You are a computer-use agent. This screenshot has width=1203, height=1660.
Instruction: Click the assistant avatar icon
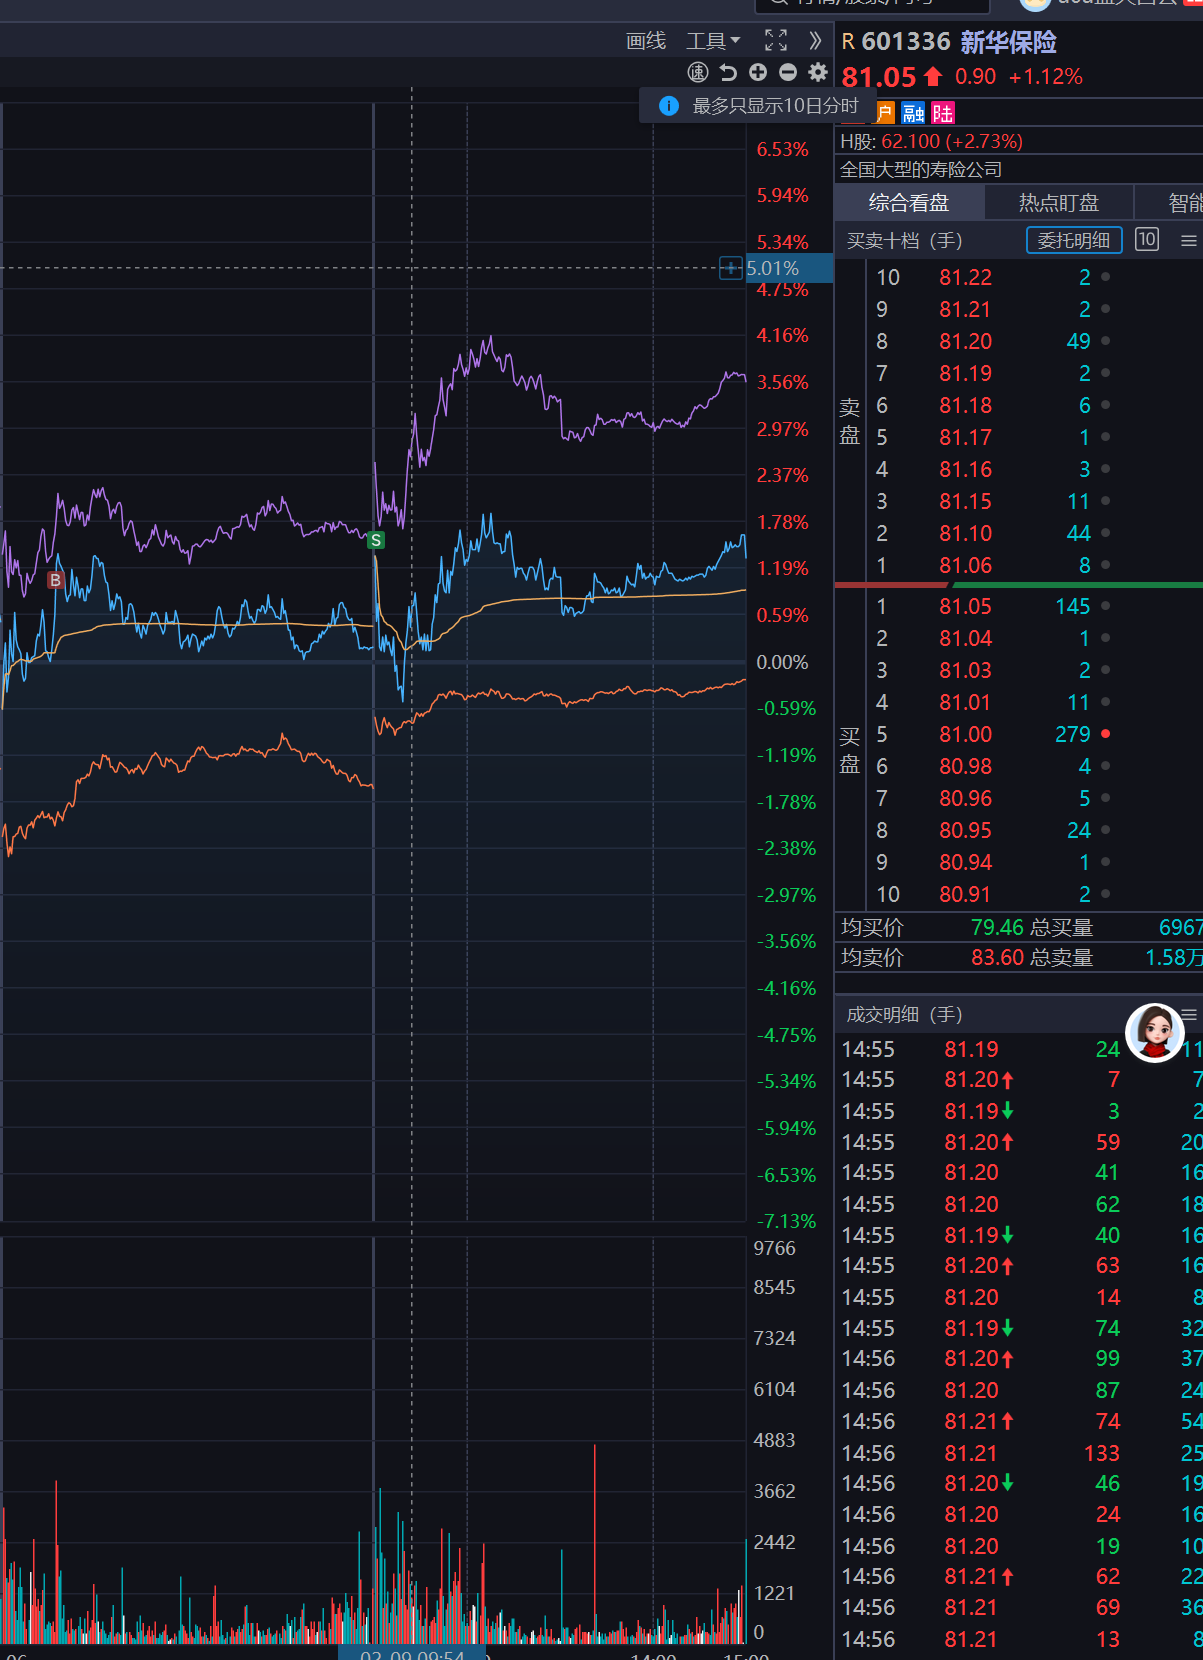point(1155,1033)
